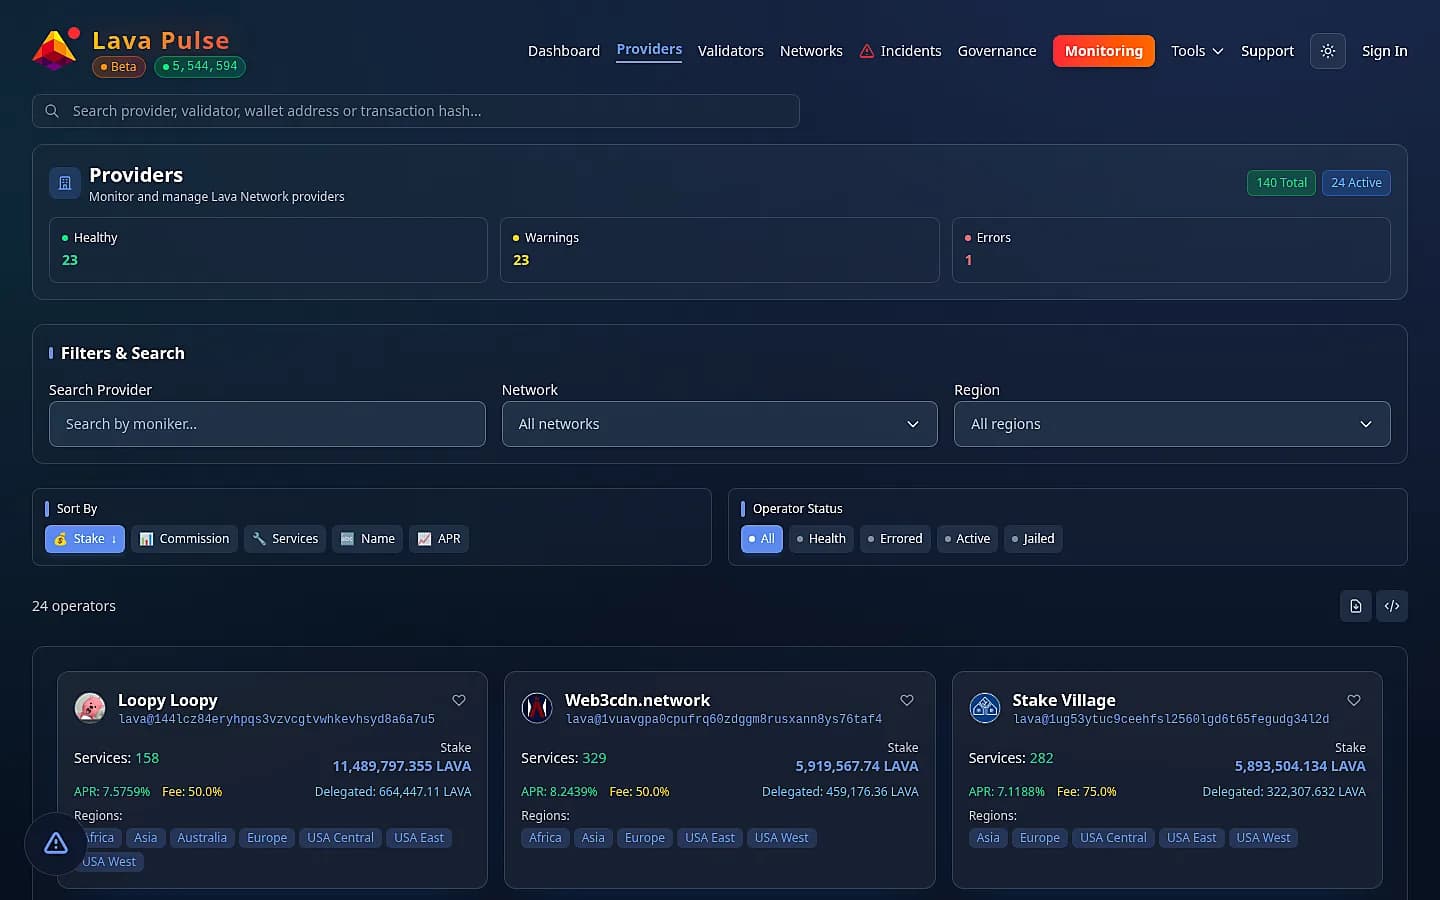Open the Governance page
1440x900 pixels.
pyautogui.click(x=997, y=51)
